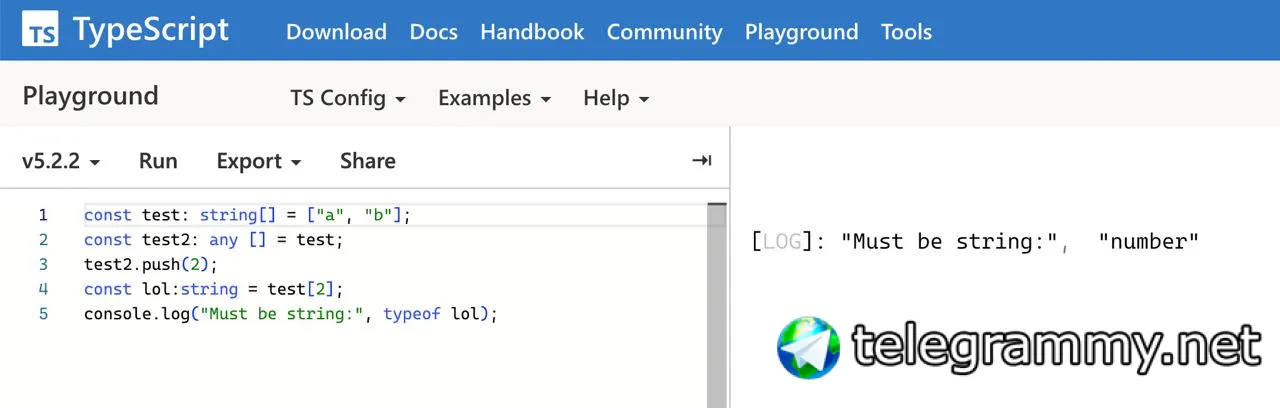Open the Tools nav link
This screenshot has height=408, width=1280.
[x=906, y=32]
